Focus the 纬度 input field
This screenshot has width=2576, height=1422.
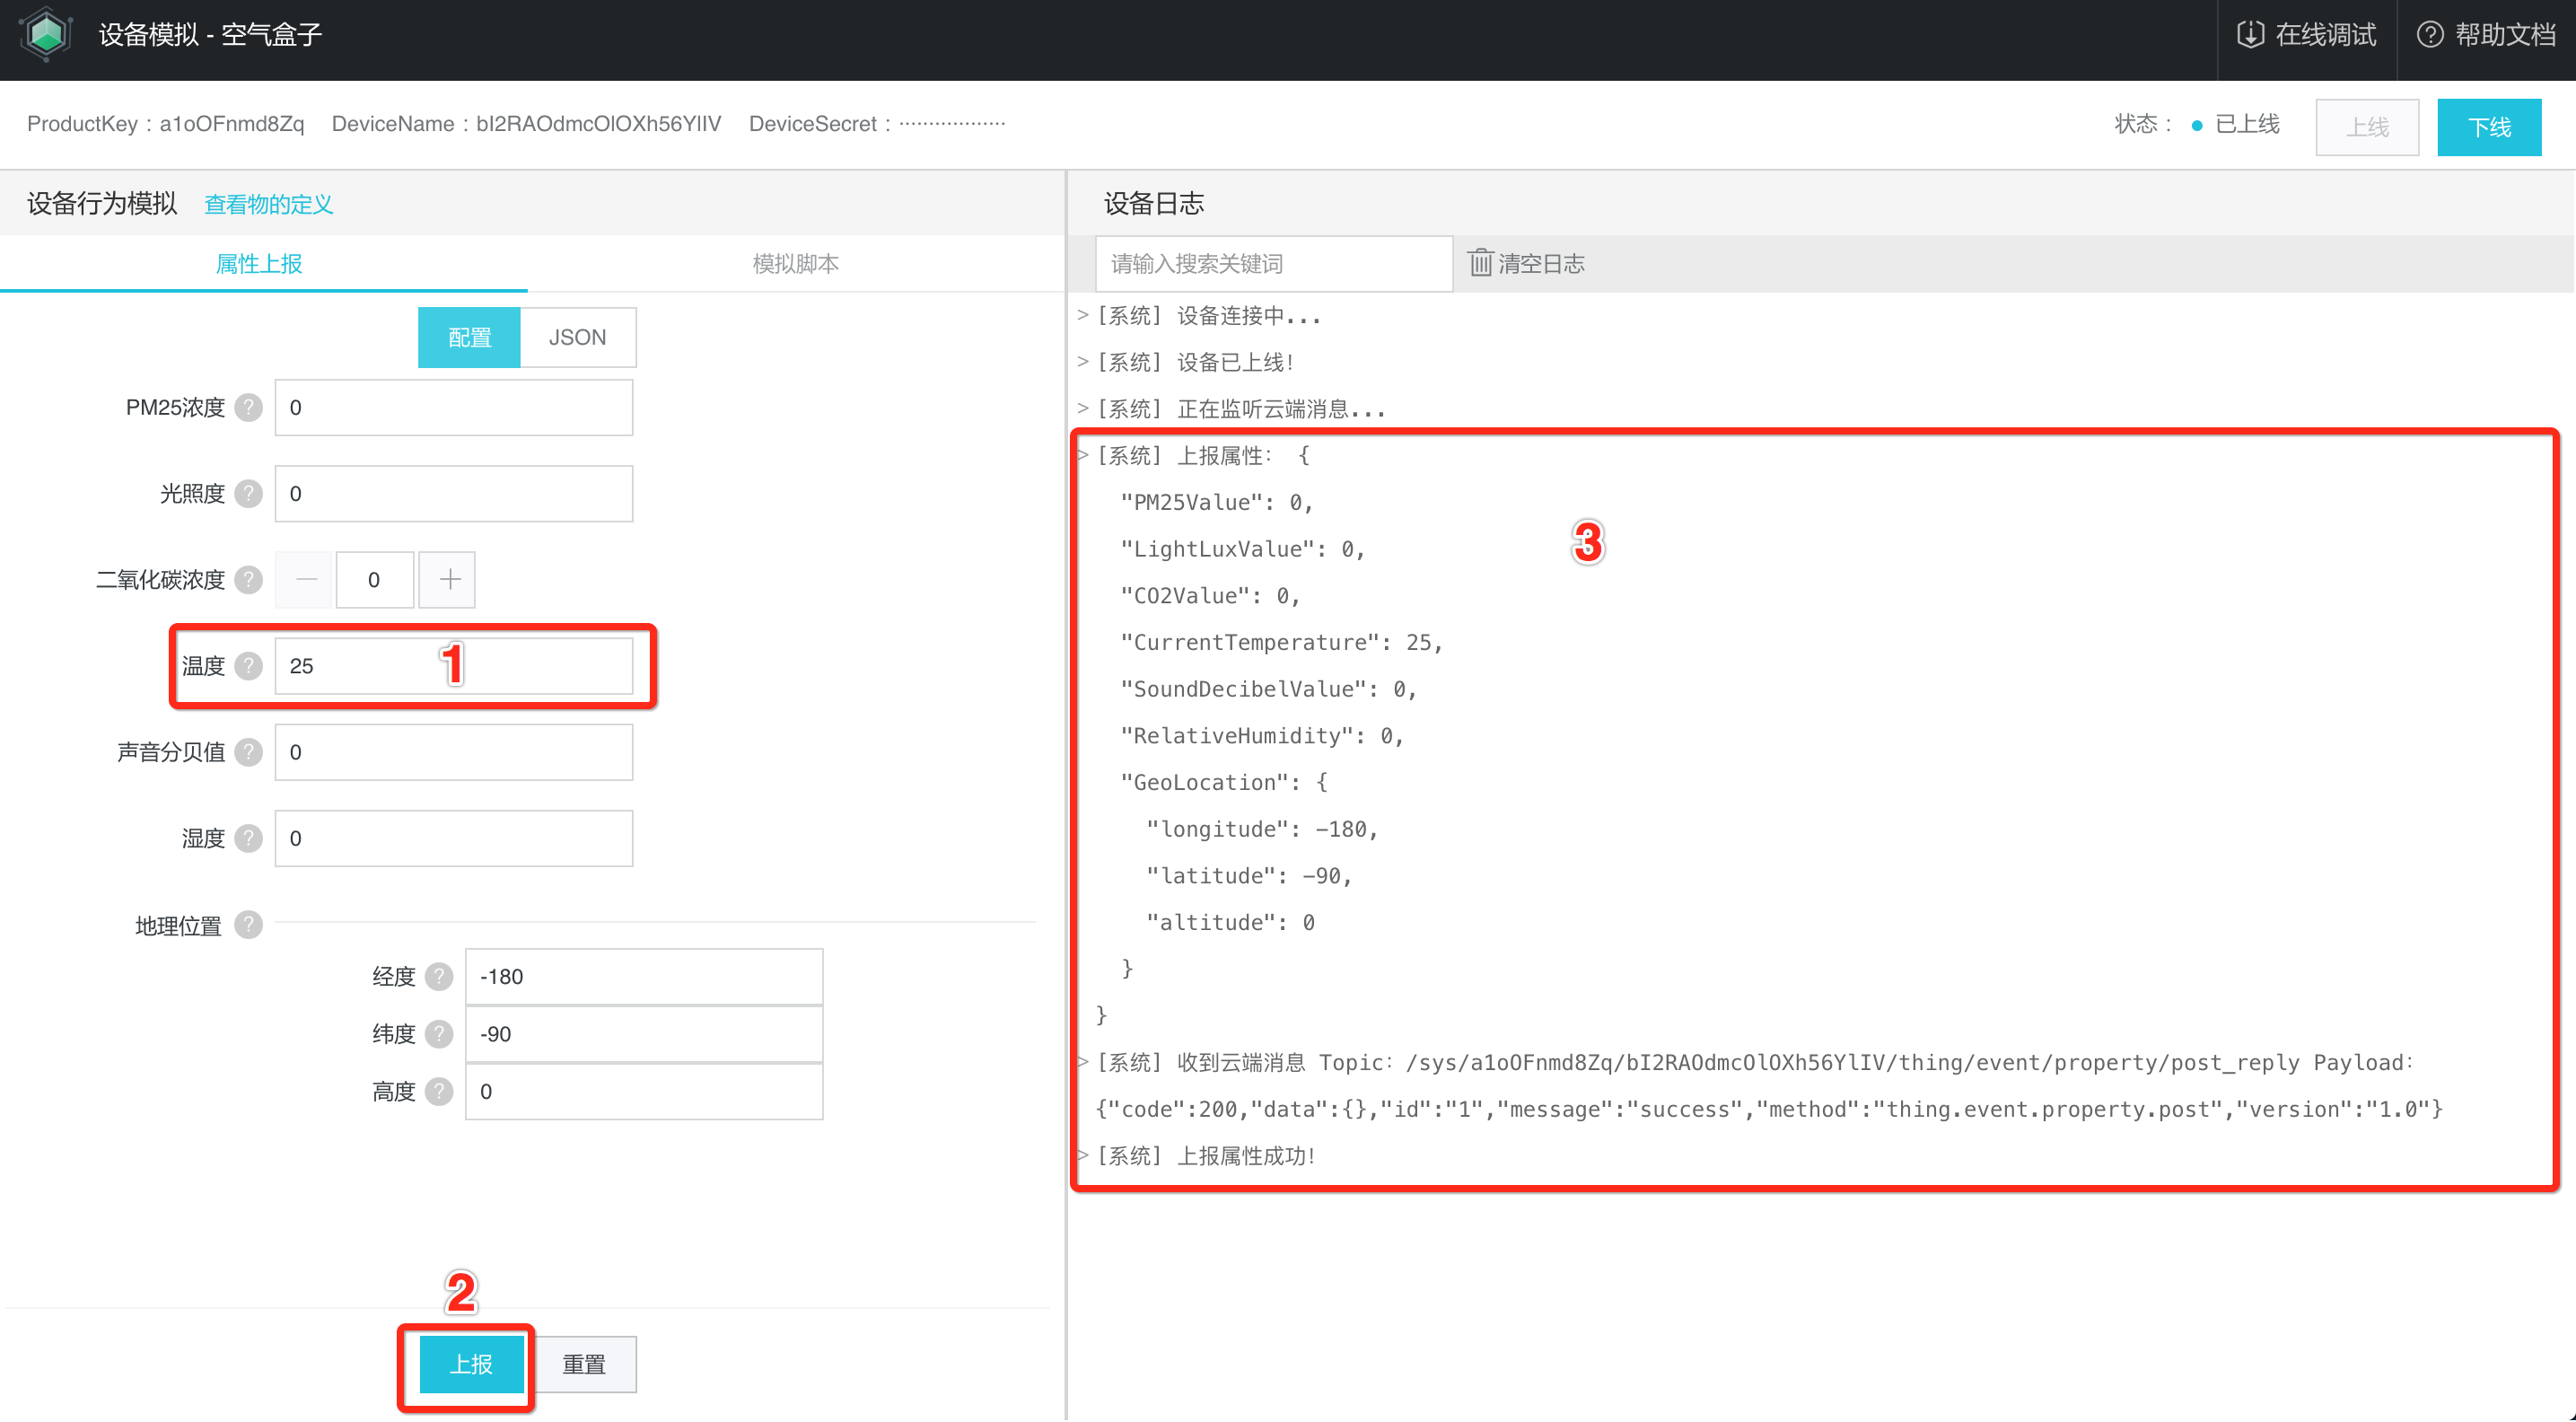click(644, 1033)
